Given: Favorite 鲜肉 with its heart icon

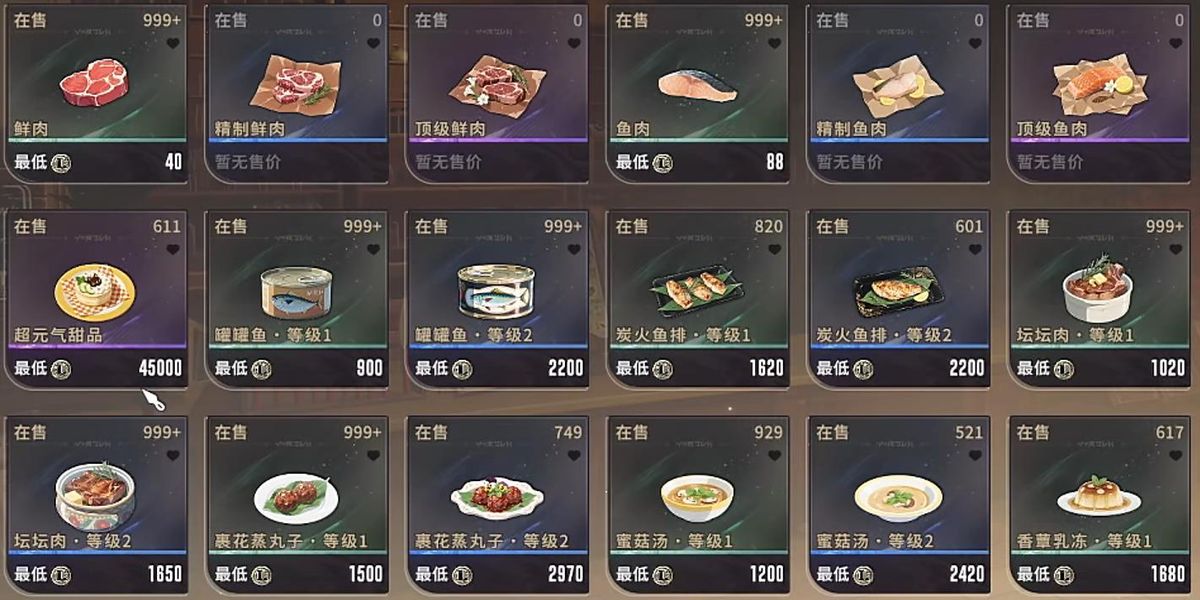Looking at the screenshot, I should pyautogui.click(x=173, y=43).
